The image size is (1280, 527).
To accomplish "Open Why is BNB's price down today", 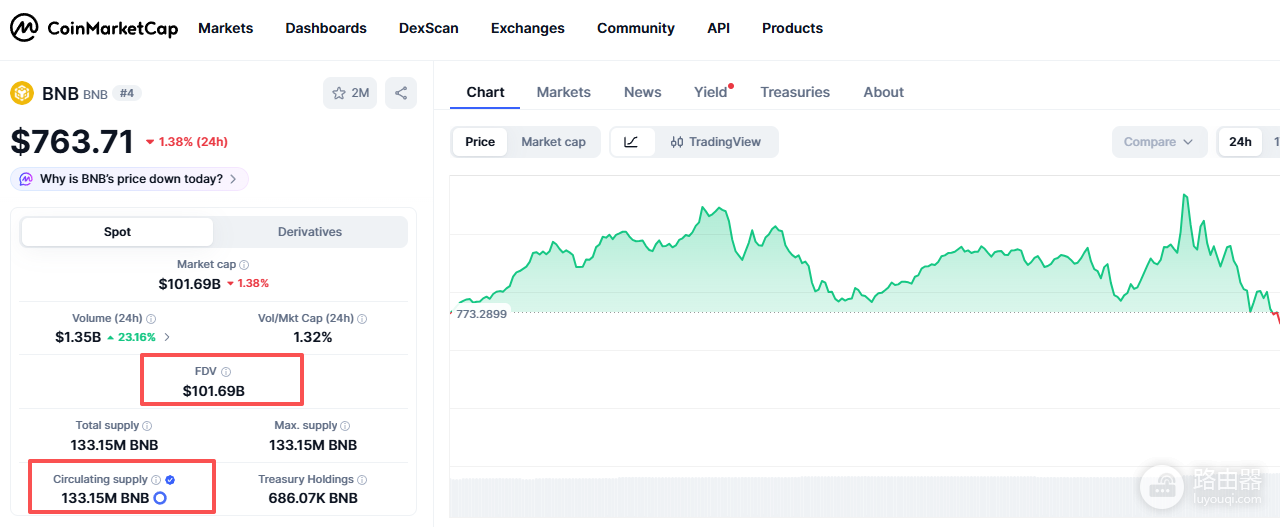I will [x=130, y=179].
